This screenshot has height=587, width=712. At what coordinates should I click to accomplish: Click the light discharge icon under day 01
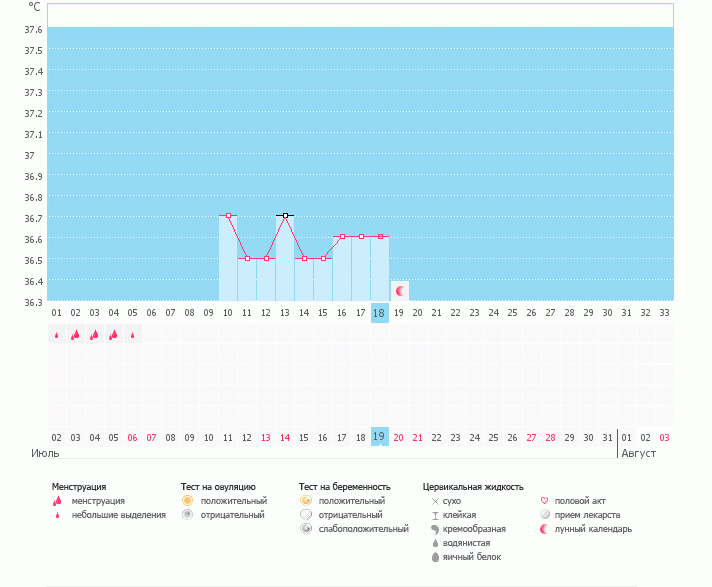tap(56, 335)
